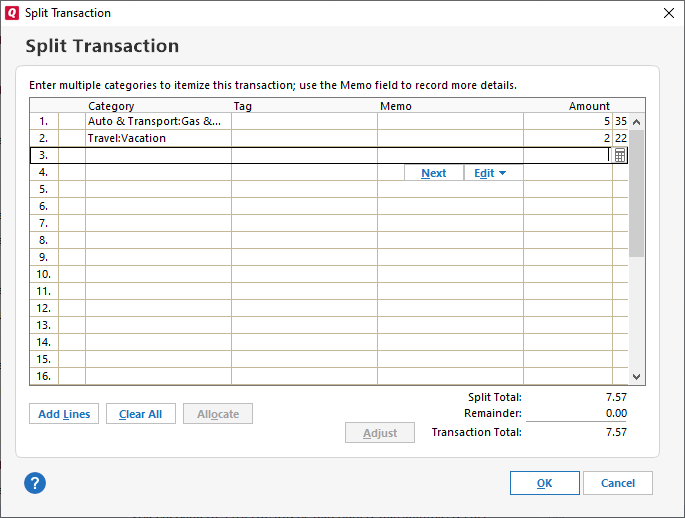
Task: Click the blue Help question mark icon
Action: [35, 483]
